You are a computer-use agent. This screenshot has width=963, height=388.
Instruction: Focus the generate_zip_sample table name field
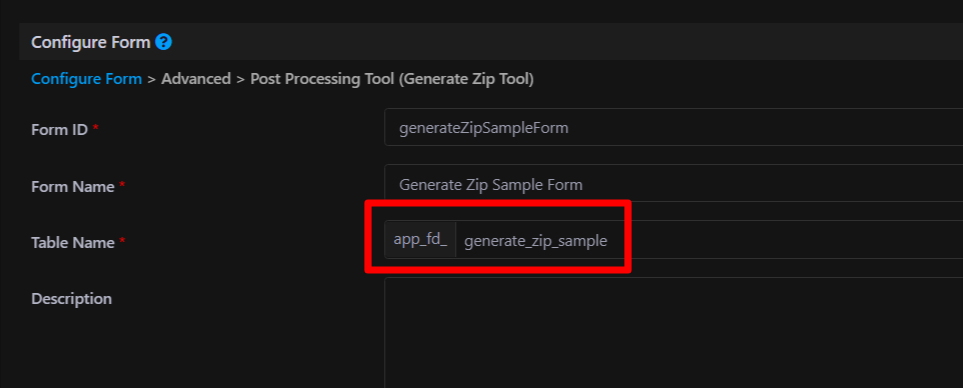point(709,240)
